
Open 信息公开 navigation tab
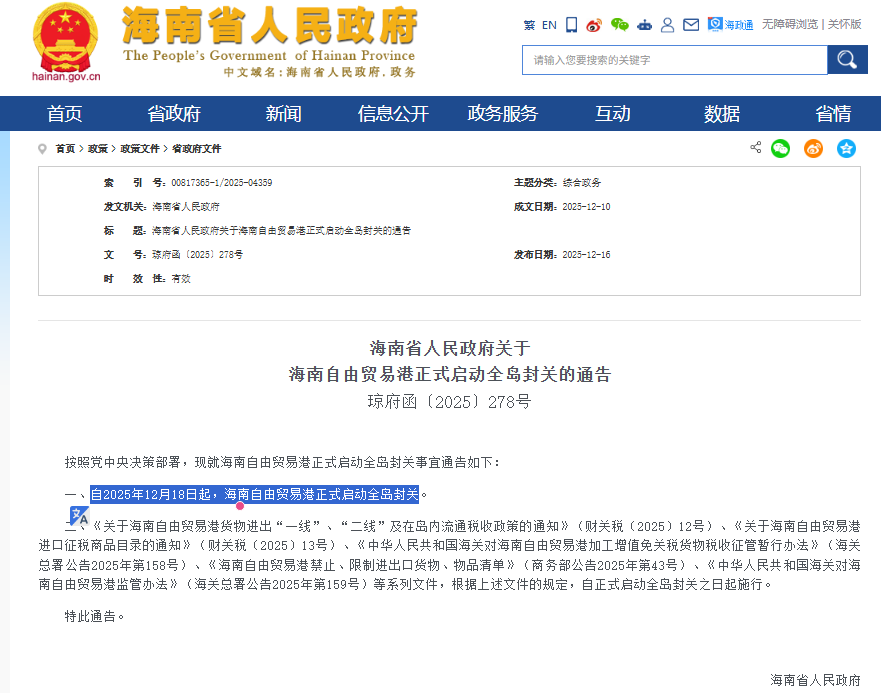click(393, 114)
